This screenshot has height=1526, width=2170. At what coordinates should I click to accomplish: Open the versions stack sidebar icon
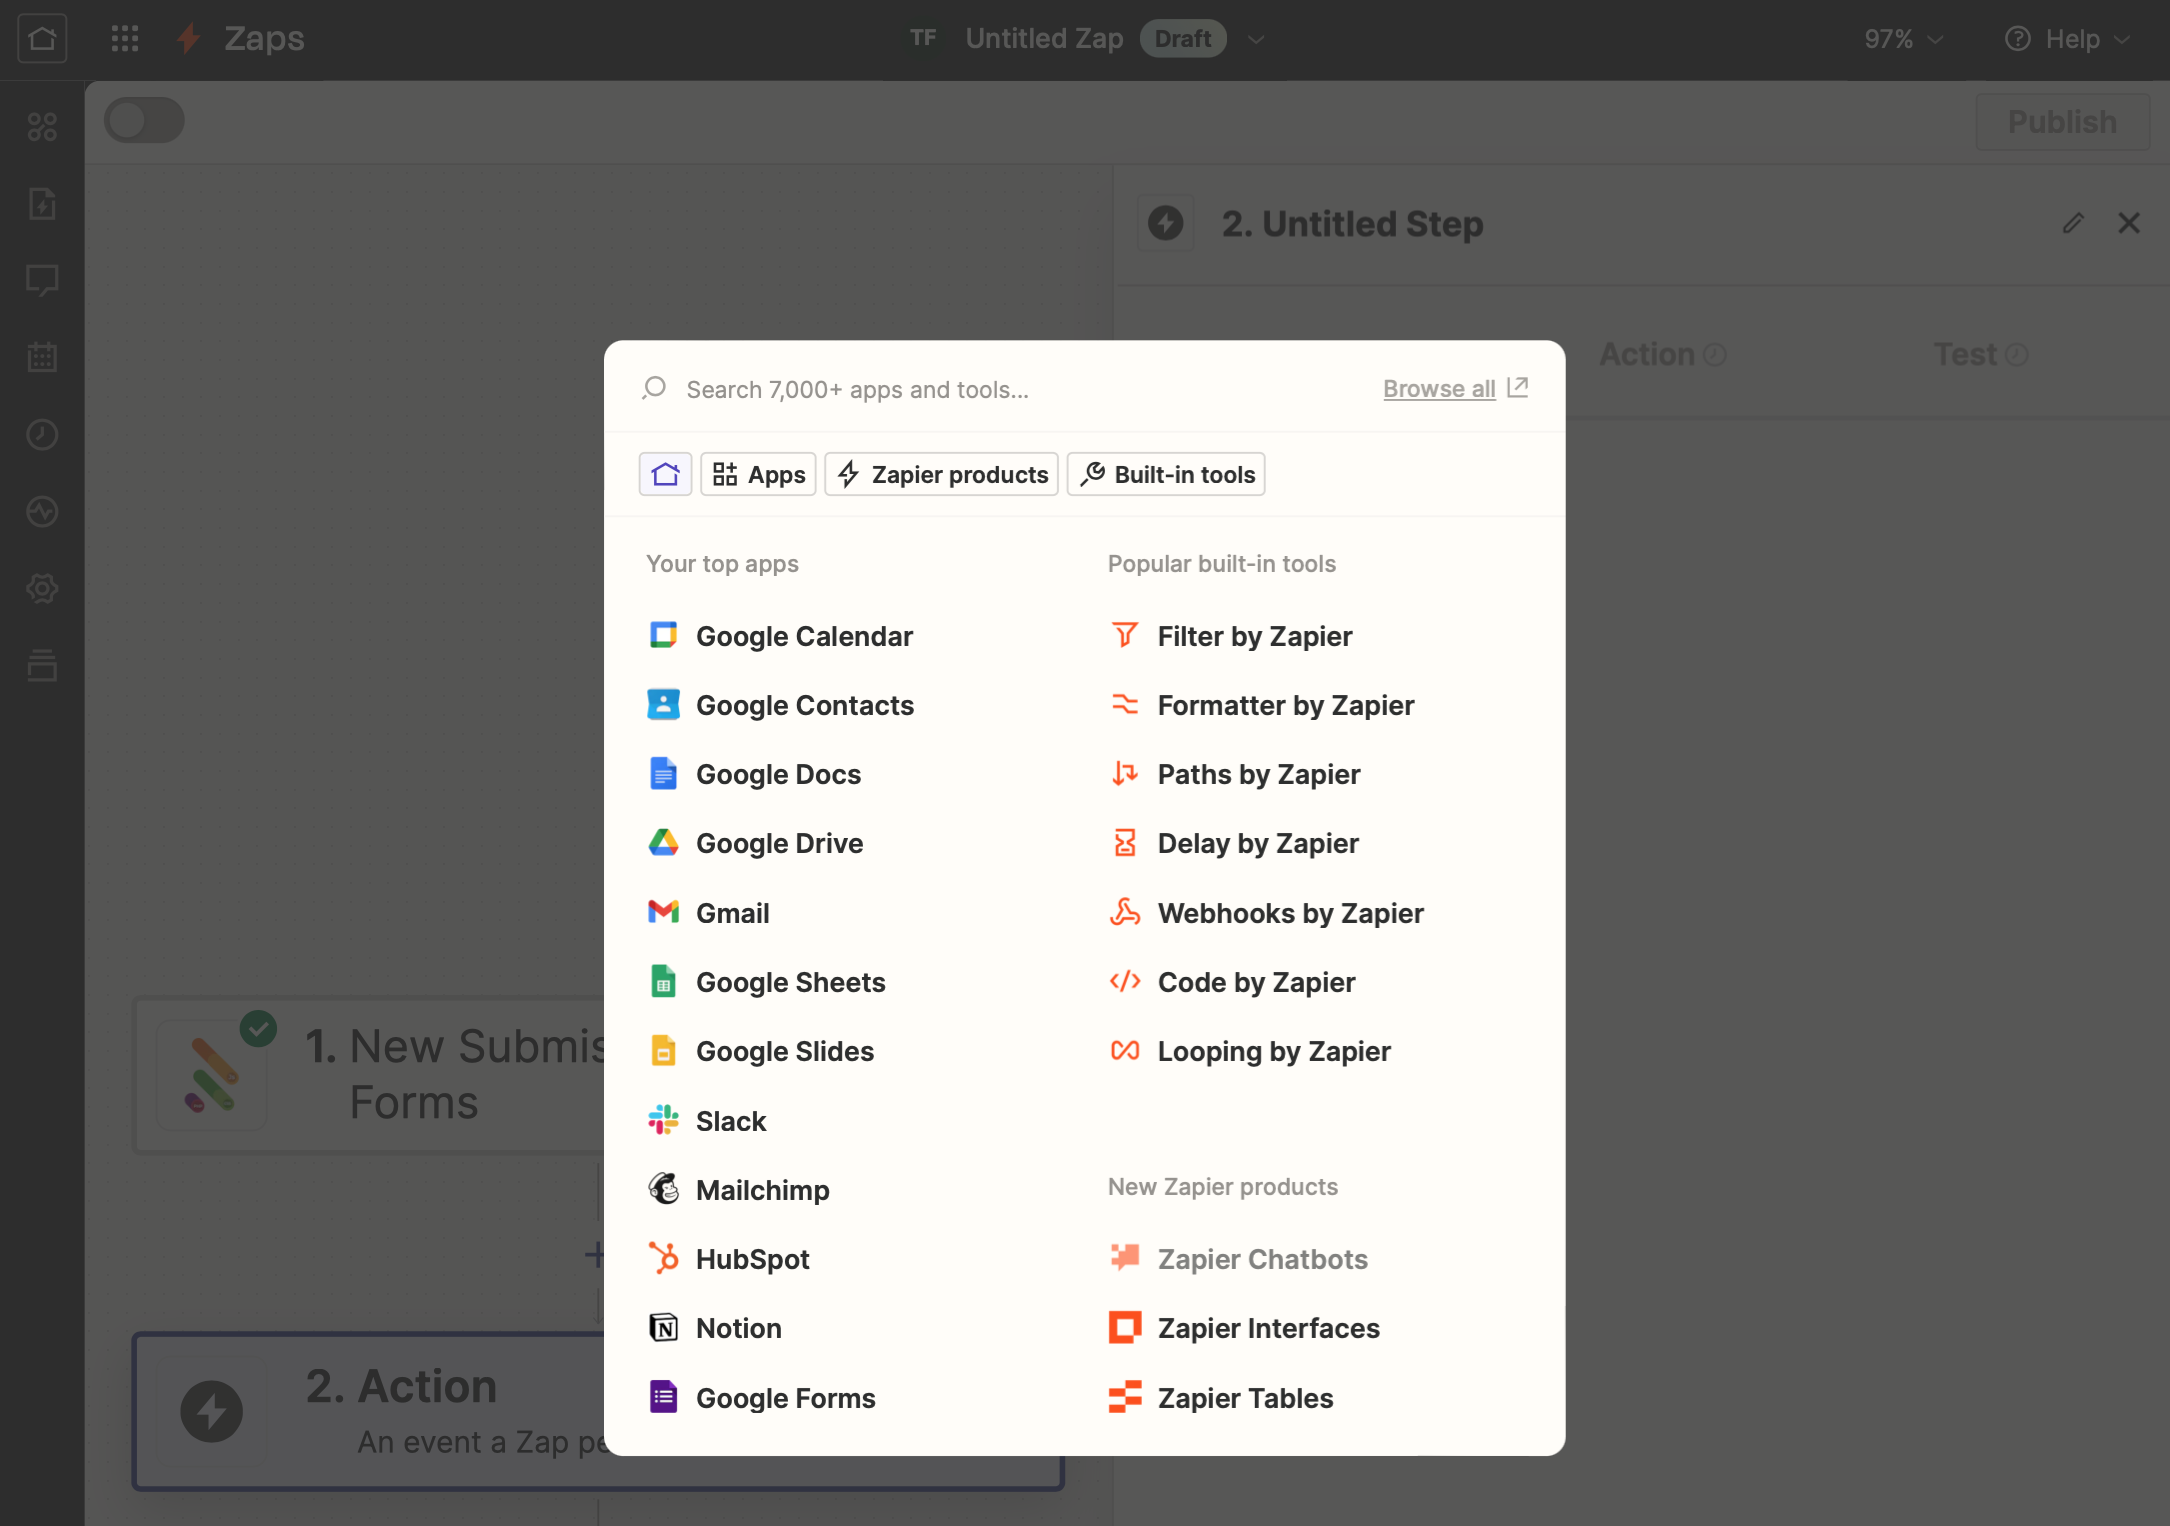(x=42, y=666)
